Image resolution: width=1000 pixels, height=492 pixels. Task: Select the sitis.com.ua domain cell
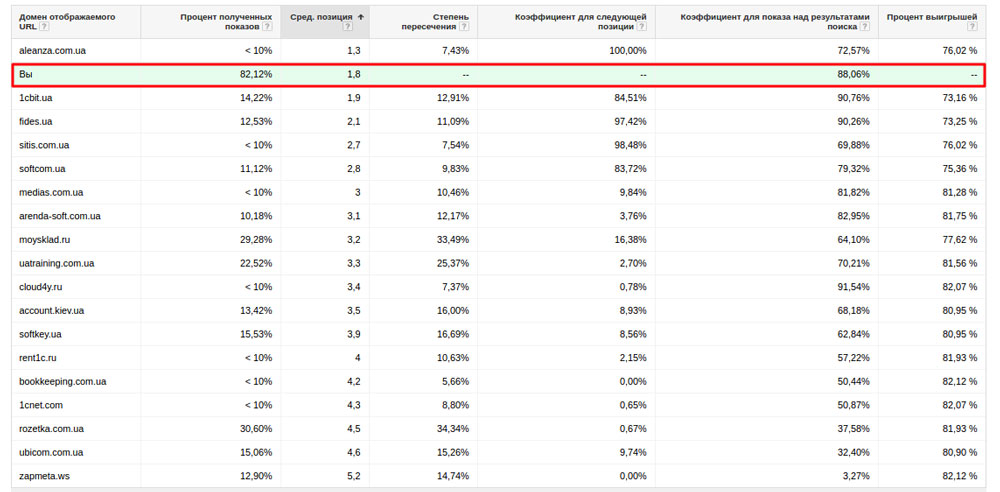pos(44,145)
